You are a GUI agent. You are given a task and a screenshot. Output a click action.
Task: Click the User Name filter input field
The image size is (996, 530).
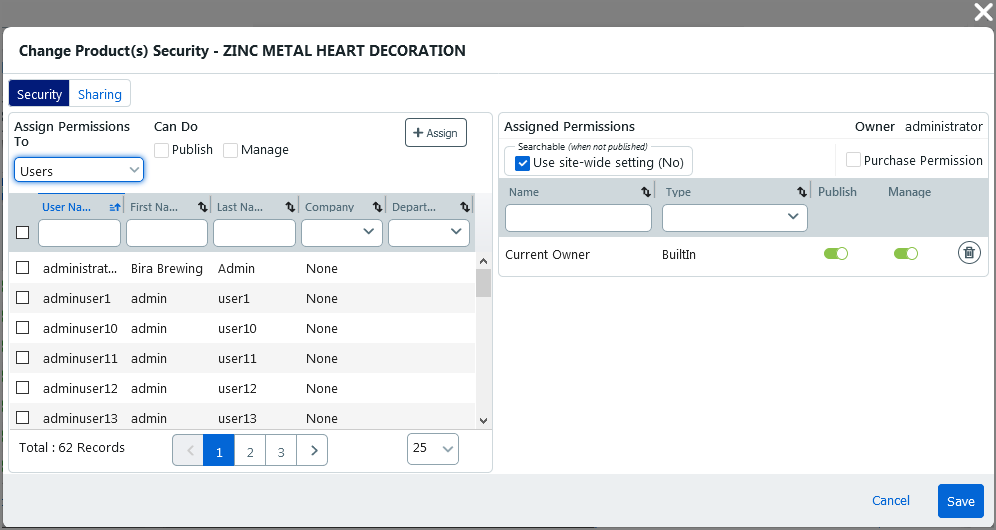(x=79, y=232)
